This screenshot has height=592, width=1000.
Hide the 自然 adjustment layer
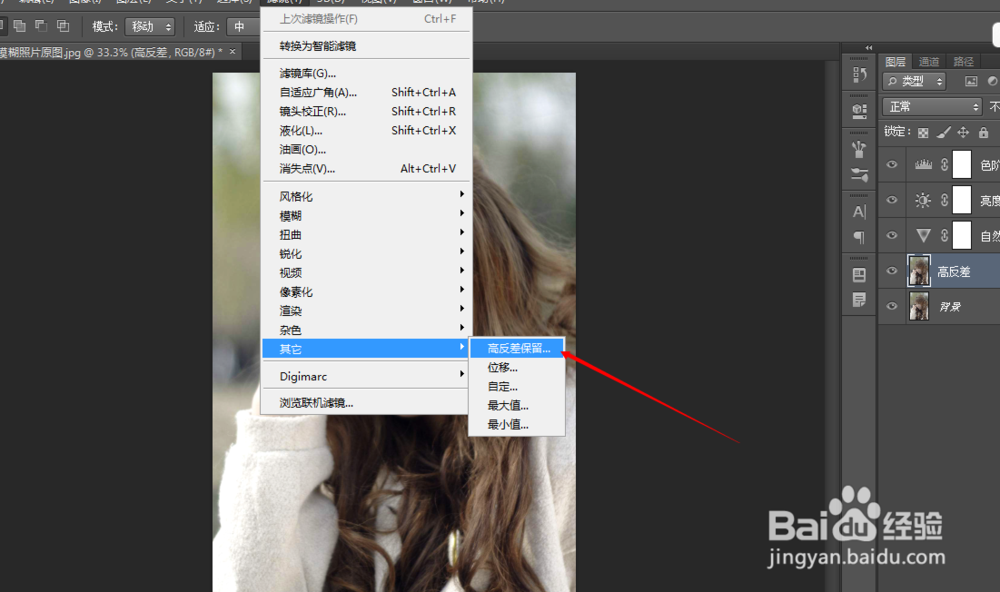tap(892, 235)
